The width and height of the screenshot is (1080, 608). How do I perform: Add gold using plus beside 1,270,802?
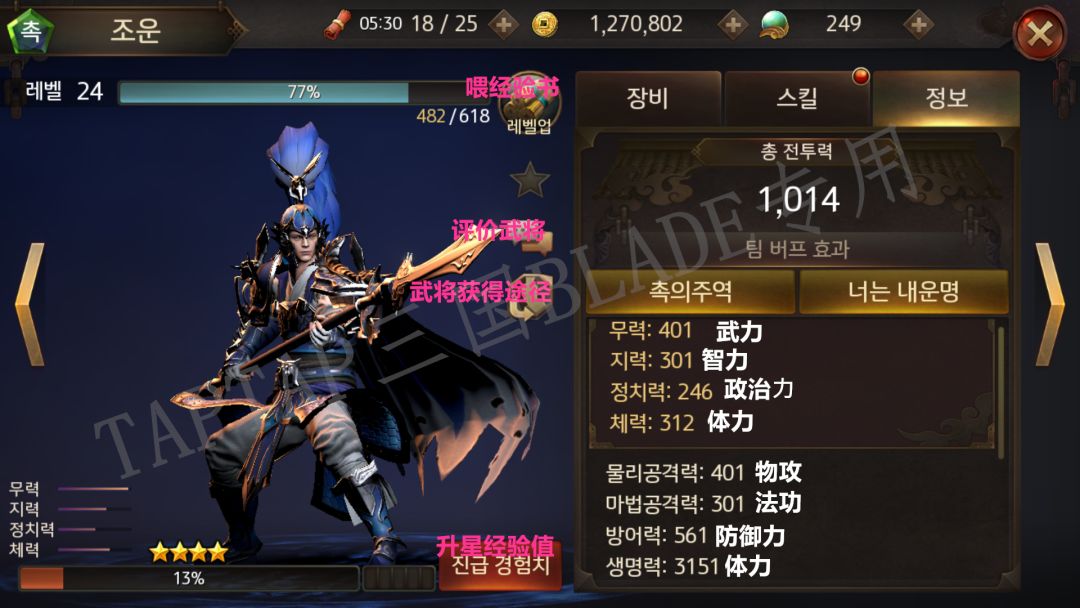click(732, 25)
